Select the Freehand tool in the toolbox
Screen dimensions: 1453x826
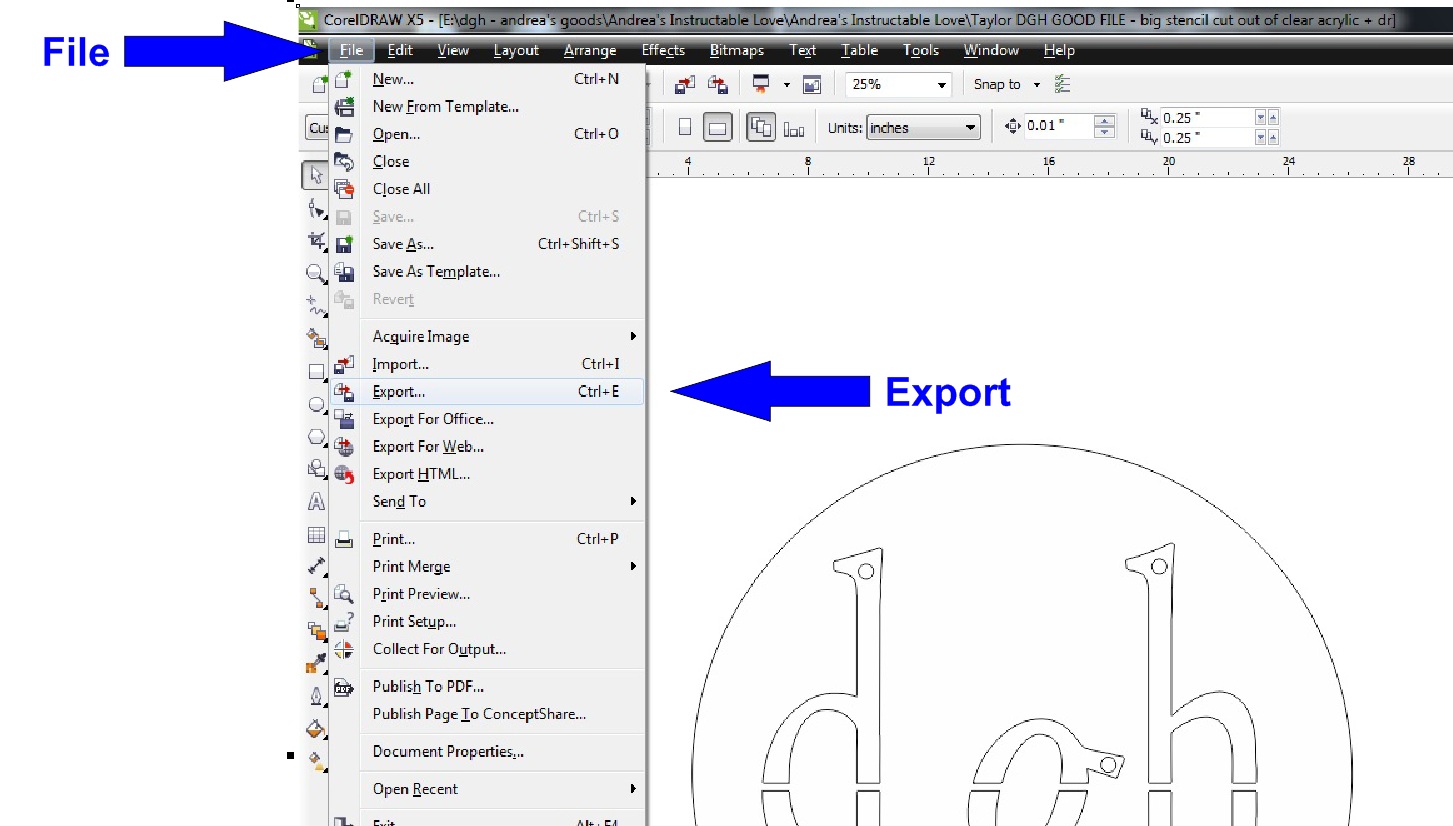pos(316,305)
